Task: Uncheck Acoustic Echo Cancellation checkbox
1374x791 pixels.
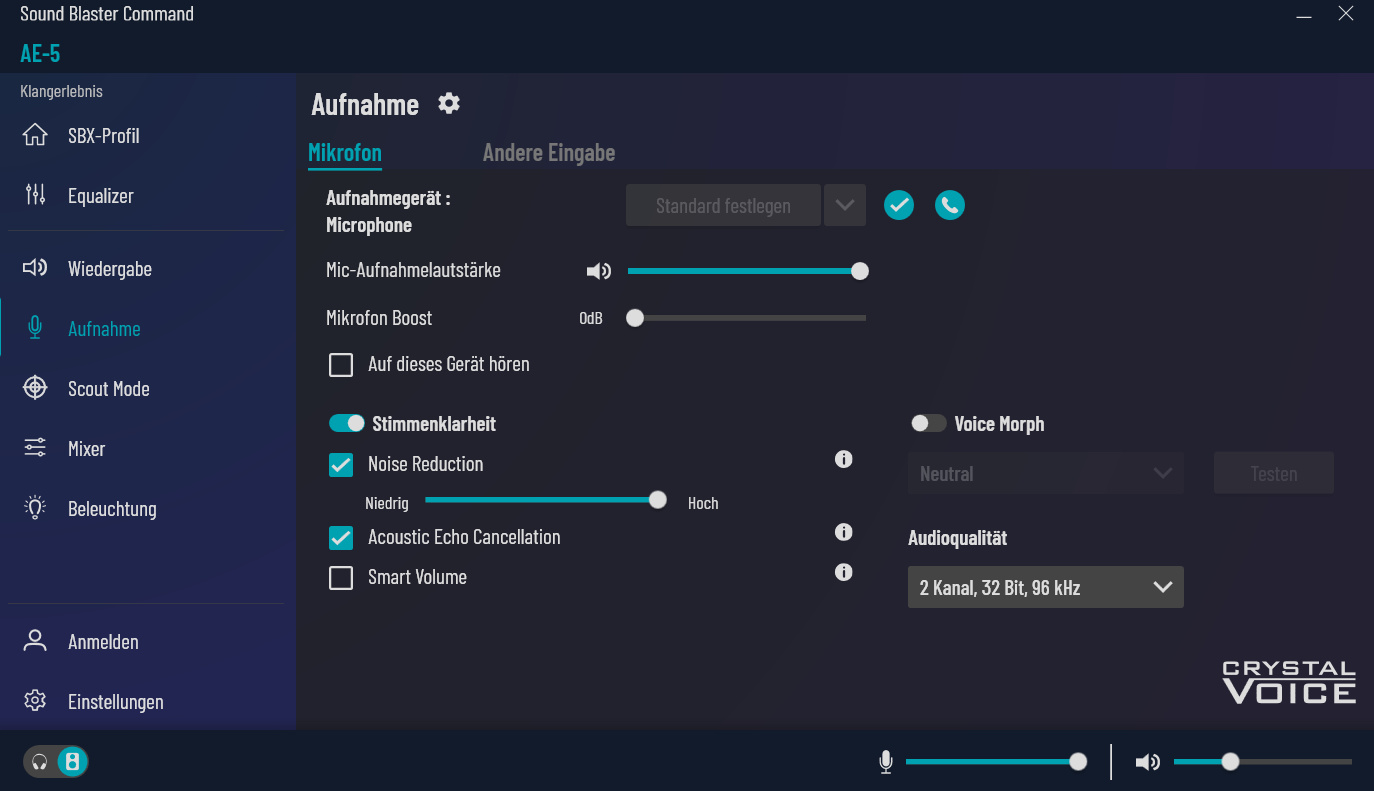Action: 341,538
